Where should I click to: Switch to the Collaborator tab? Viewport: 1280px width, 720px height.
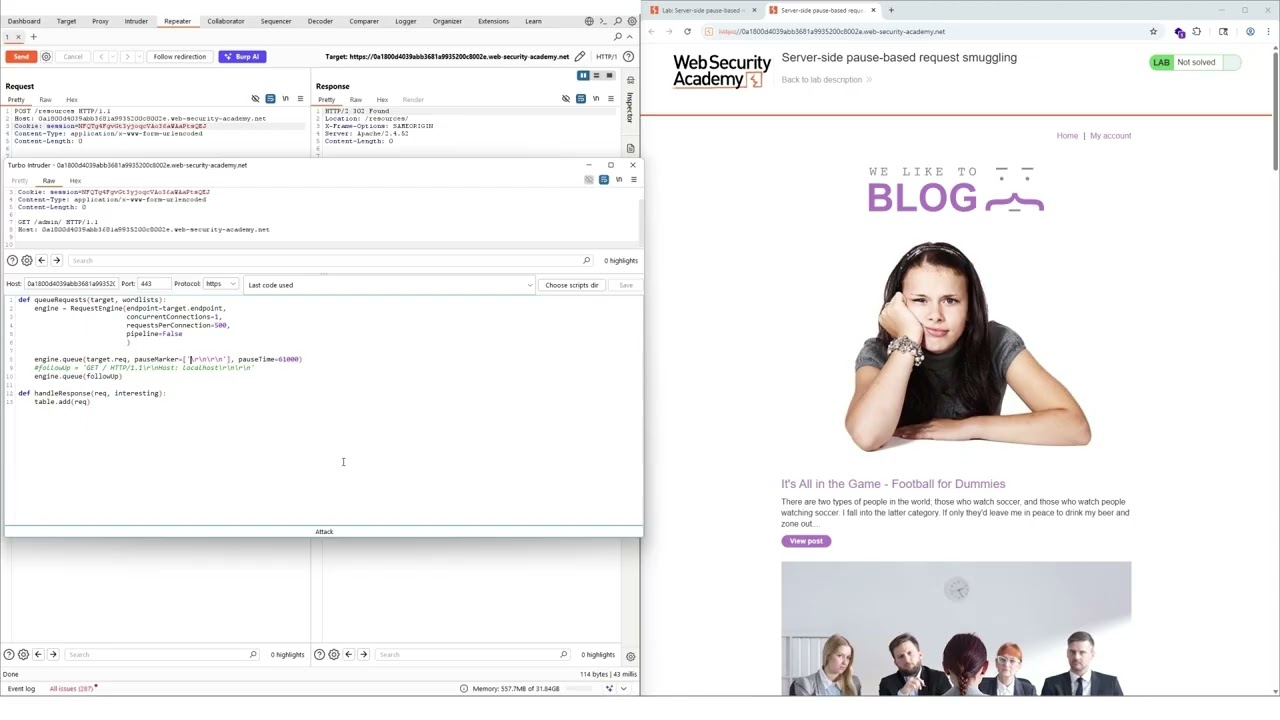226,21
